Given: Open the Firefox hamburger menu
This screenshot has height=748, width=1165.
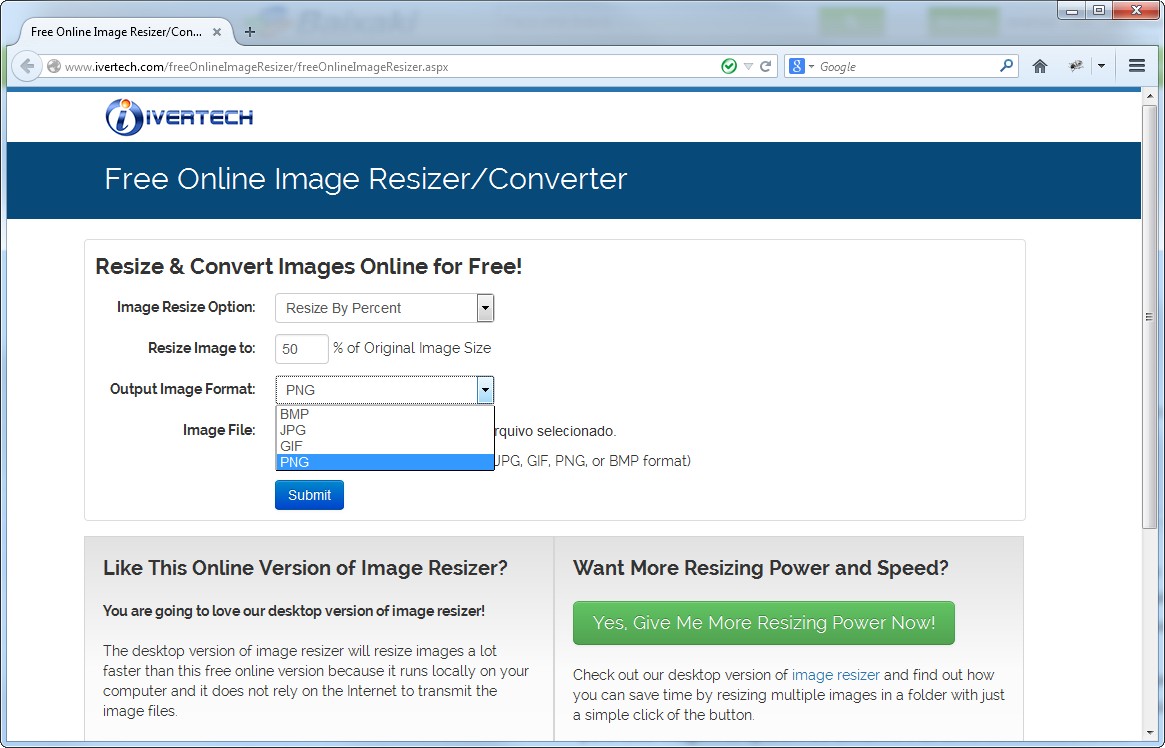Looking at the screenshot, I should click(1136, 66).
